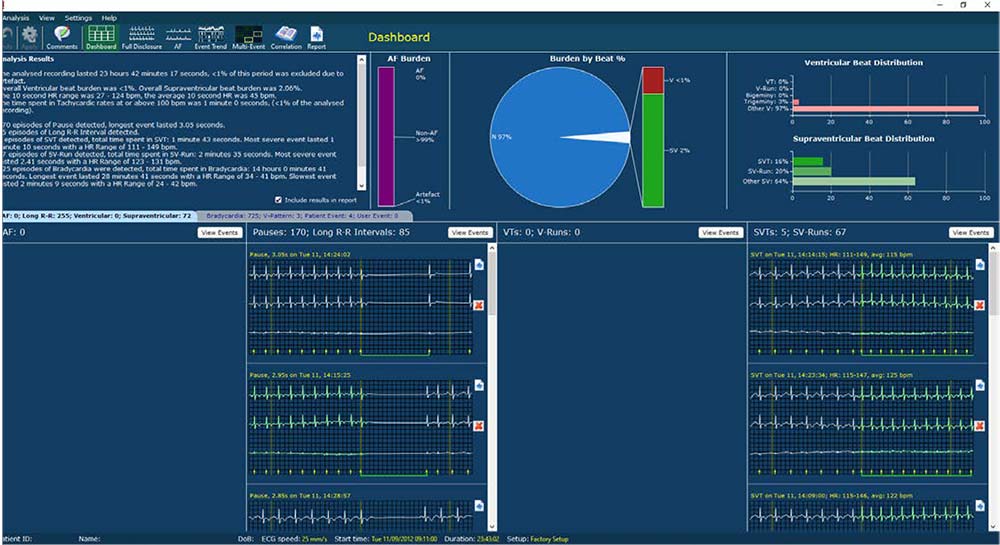View Events for VTs panel
1000x545 pixels.
[721, 233]
